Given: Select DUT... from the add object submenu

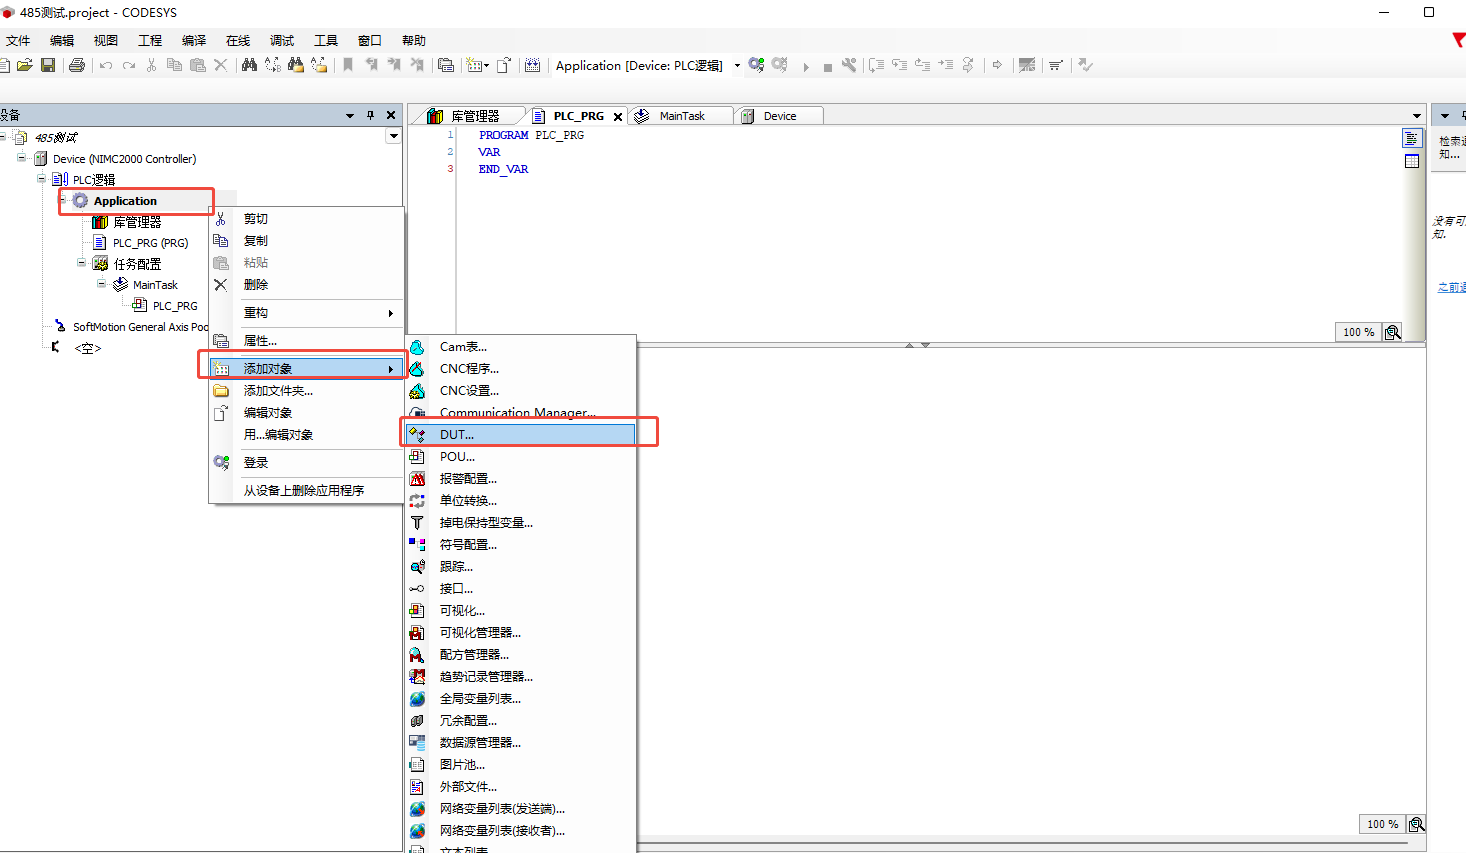Looking at the screenshot, I should pyautogui.click(x=520, y=434).
